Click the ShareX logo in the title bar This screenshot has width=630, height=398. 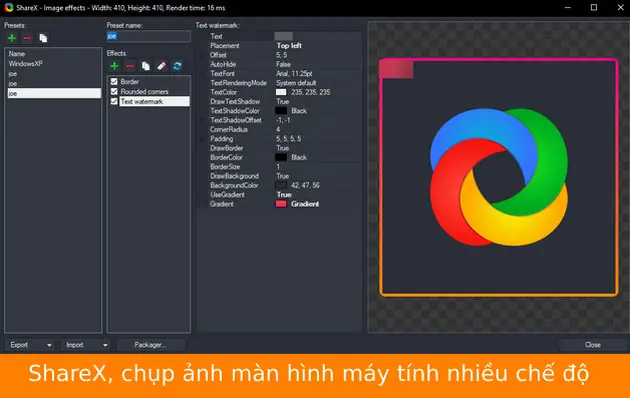[x=8, y=8]
